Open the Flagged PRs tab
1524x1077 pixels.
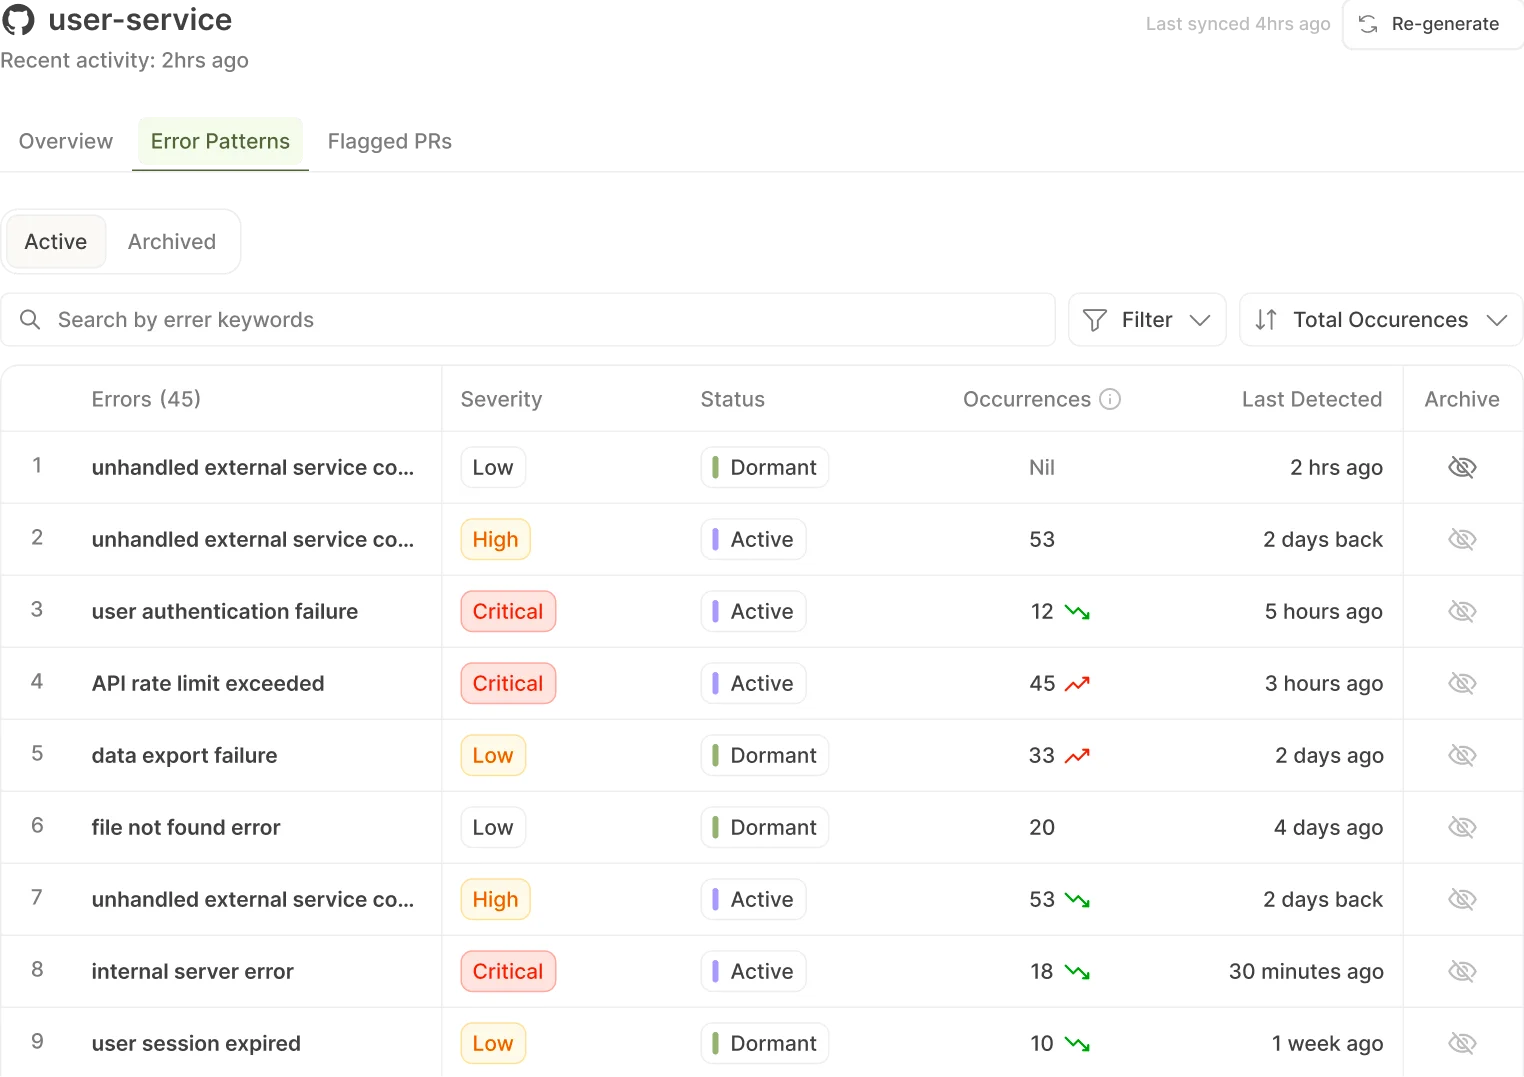point(390,141)
